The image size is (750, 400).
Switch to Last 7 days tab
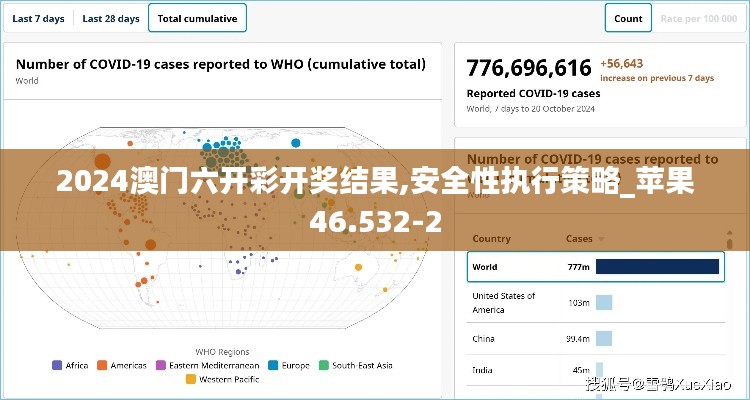[37, 18]
